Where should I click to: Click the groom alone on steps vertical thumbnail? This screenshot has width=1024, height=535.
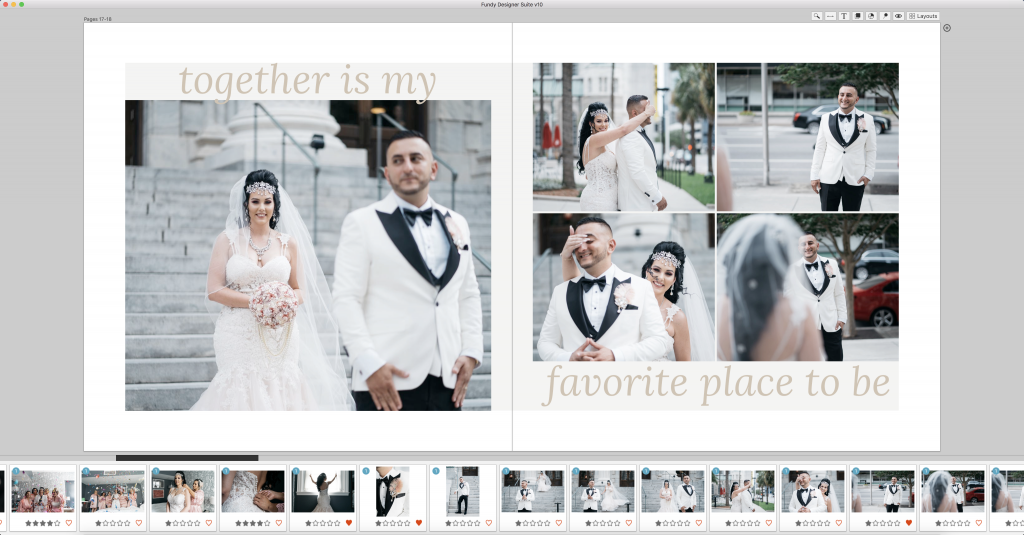(462, 491)
